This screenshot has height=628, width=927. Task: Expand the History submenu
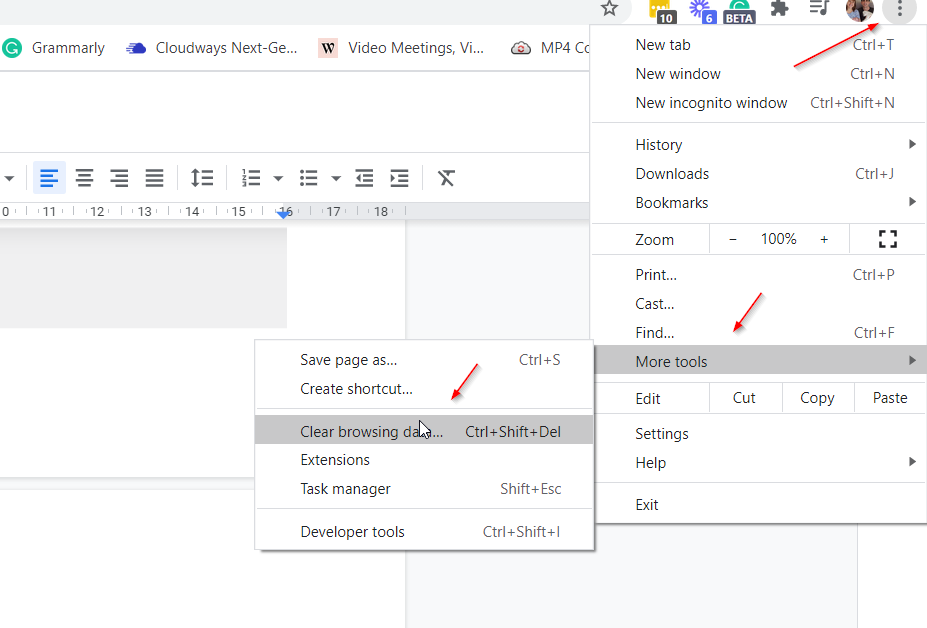(x=759, y=145)
